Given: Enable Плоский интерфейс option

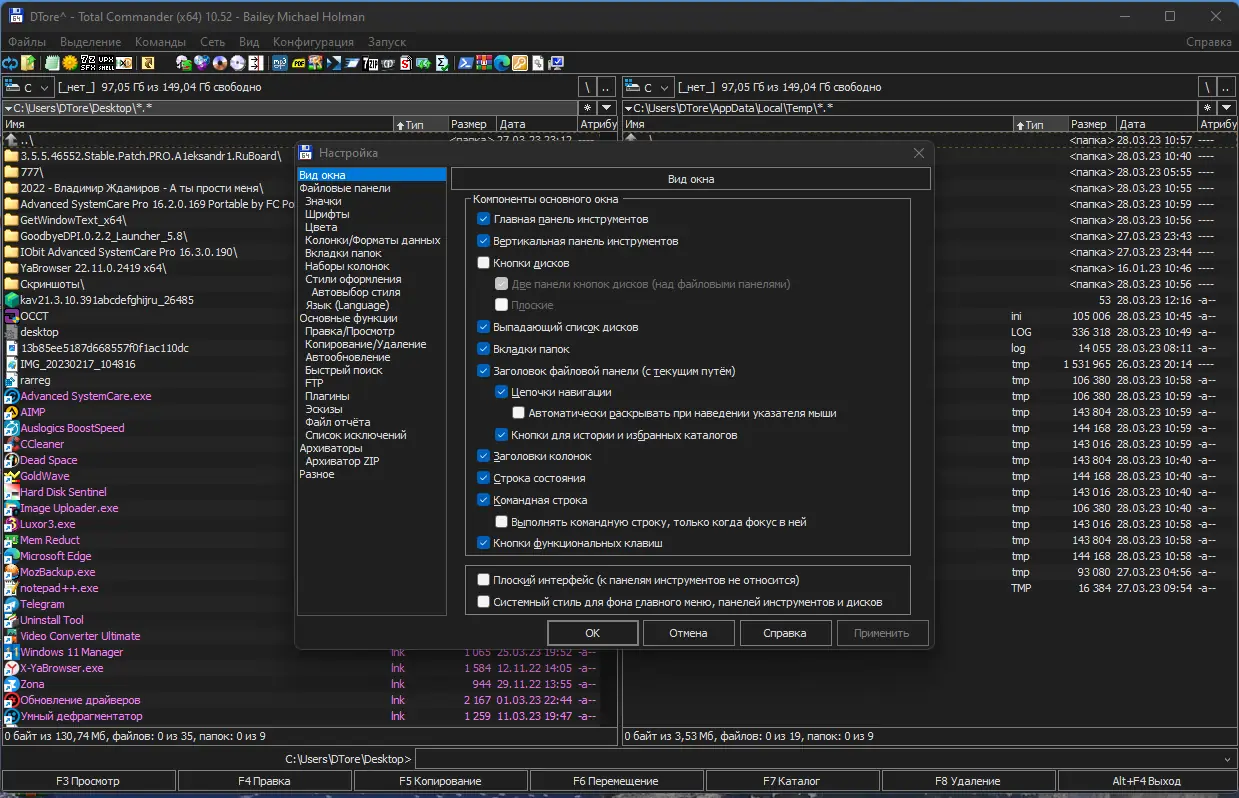Looking at the screenshot, I should [484, 579].
